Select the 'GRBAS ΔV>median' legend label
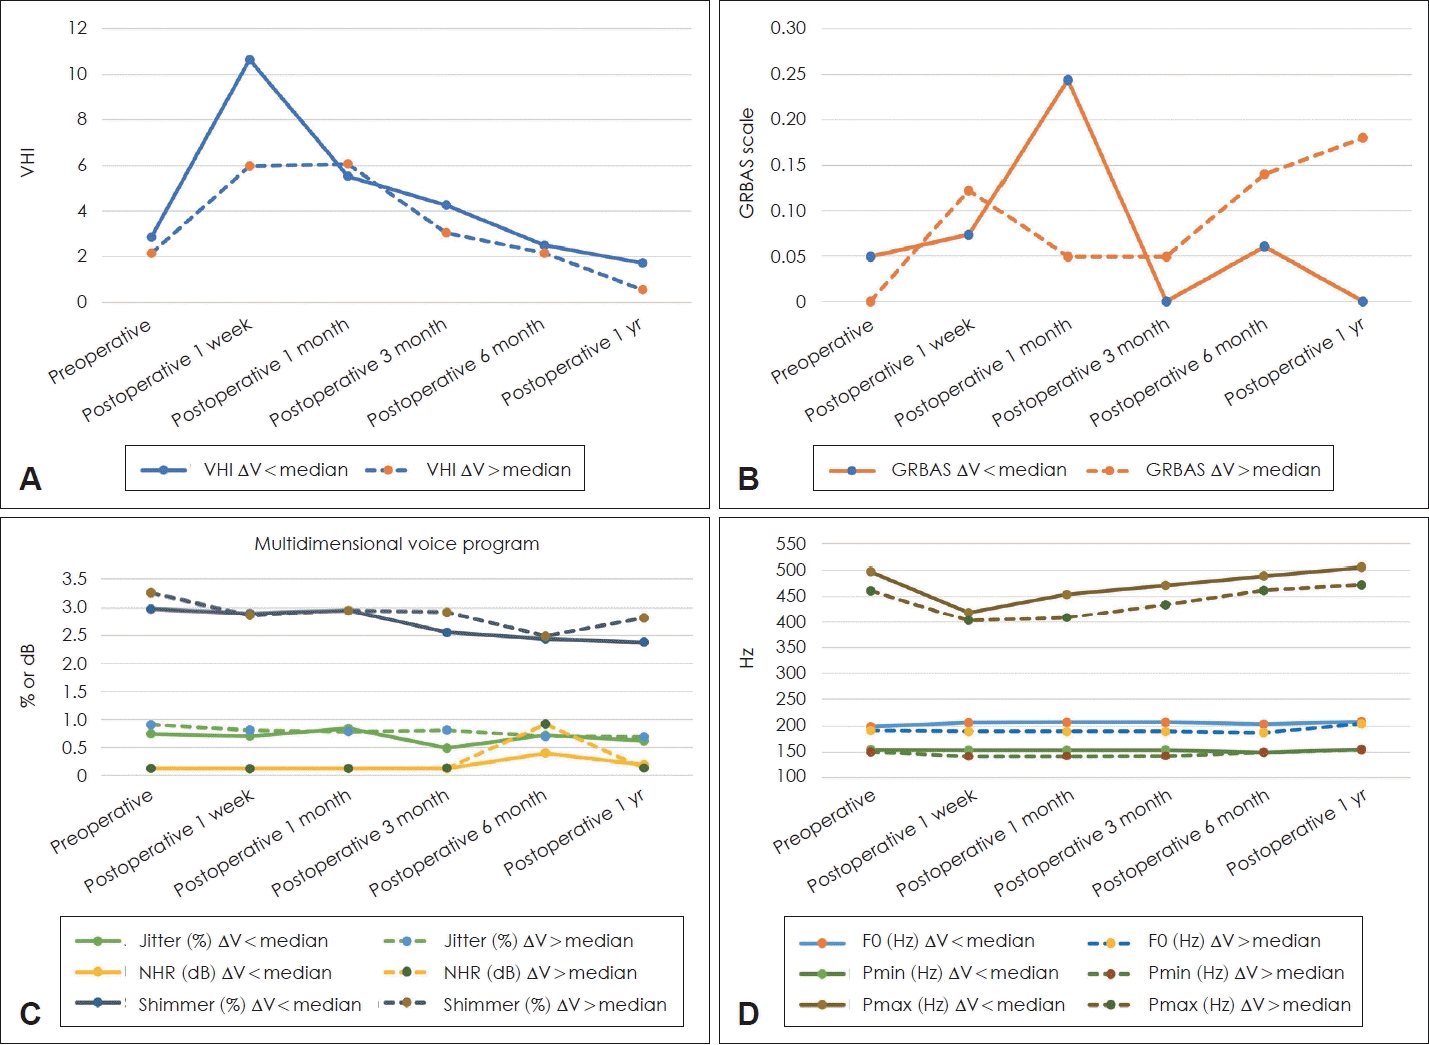Image resolution: width=1429 pixels, height=1045 pixels. click(1233, 470)
